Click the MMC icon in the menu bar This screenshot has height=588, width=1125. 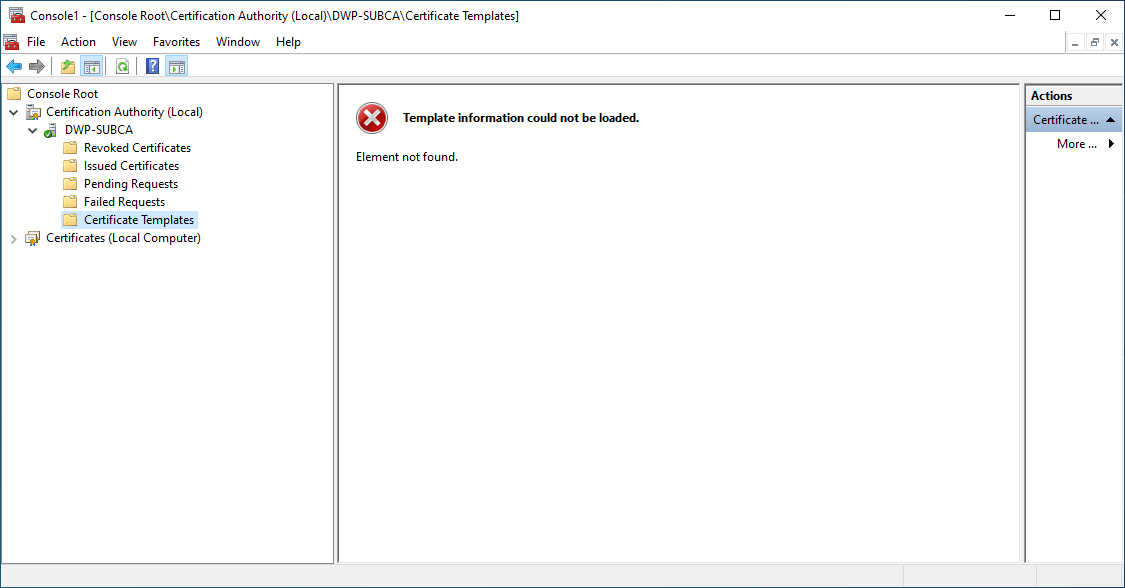click(x=11, y=42)
